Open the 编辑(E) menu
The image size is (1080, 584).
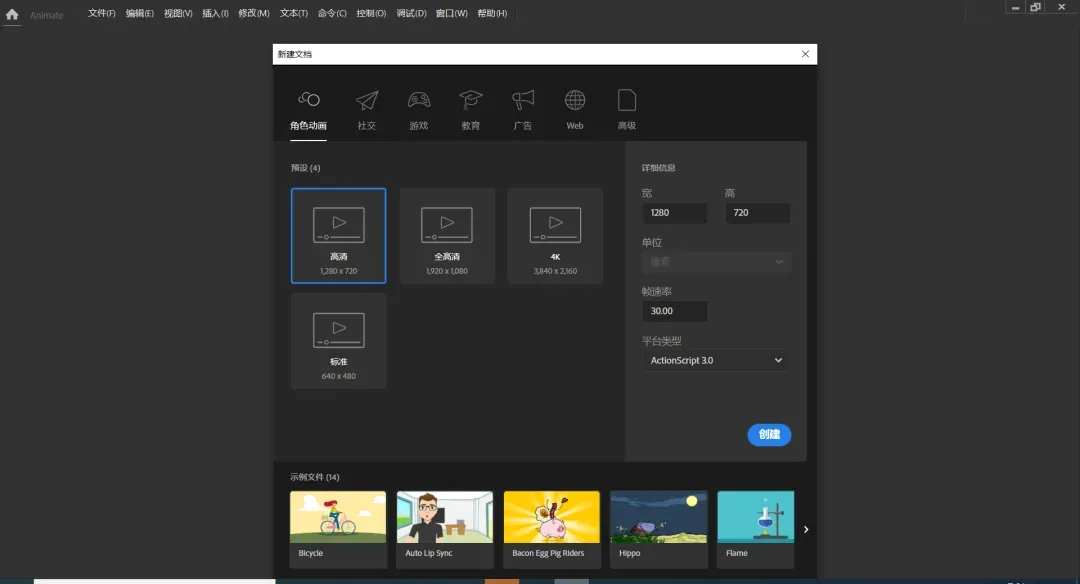139,13
